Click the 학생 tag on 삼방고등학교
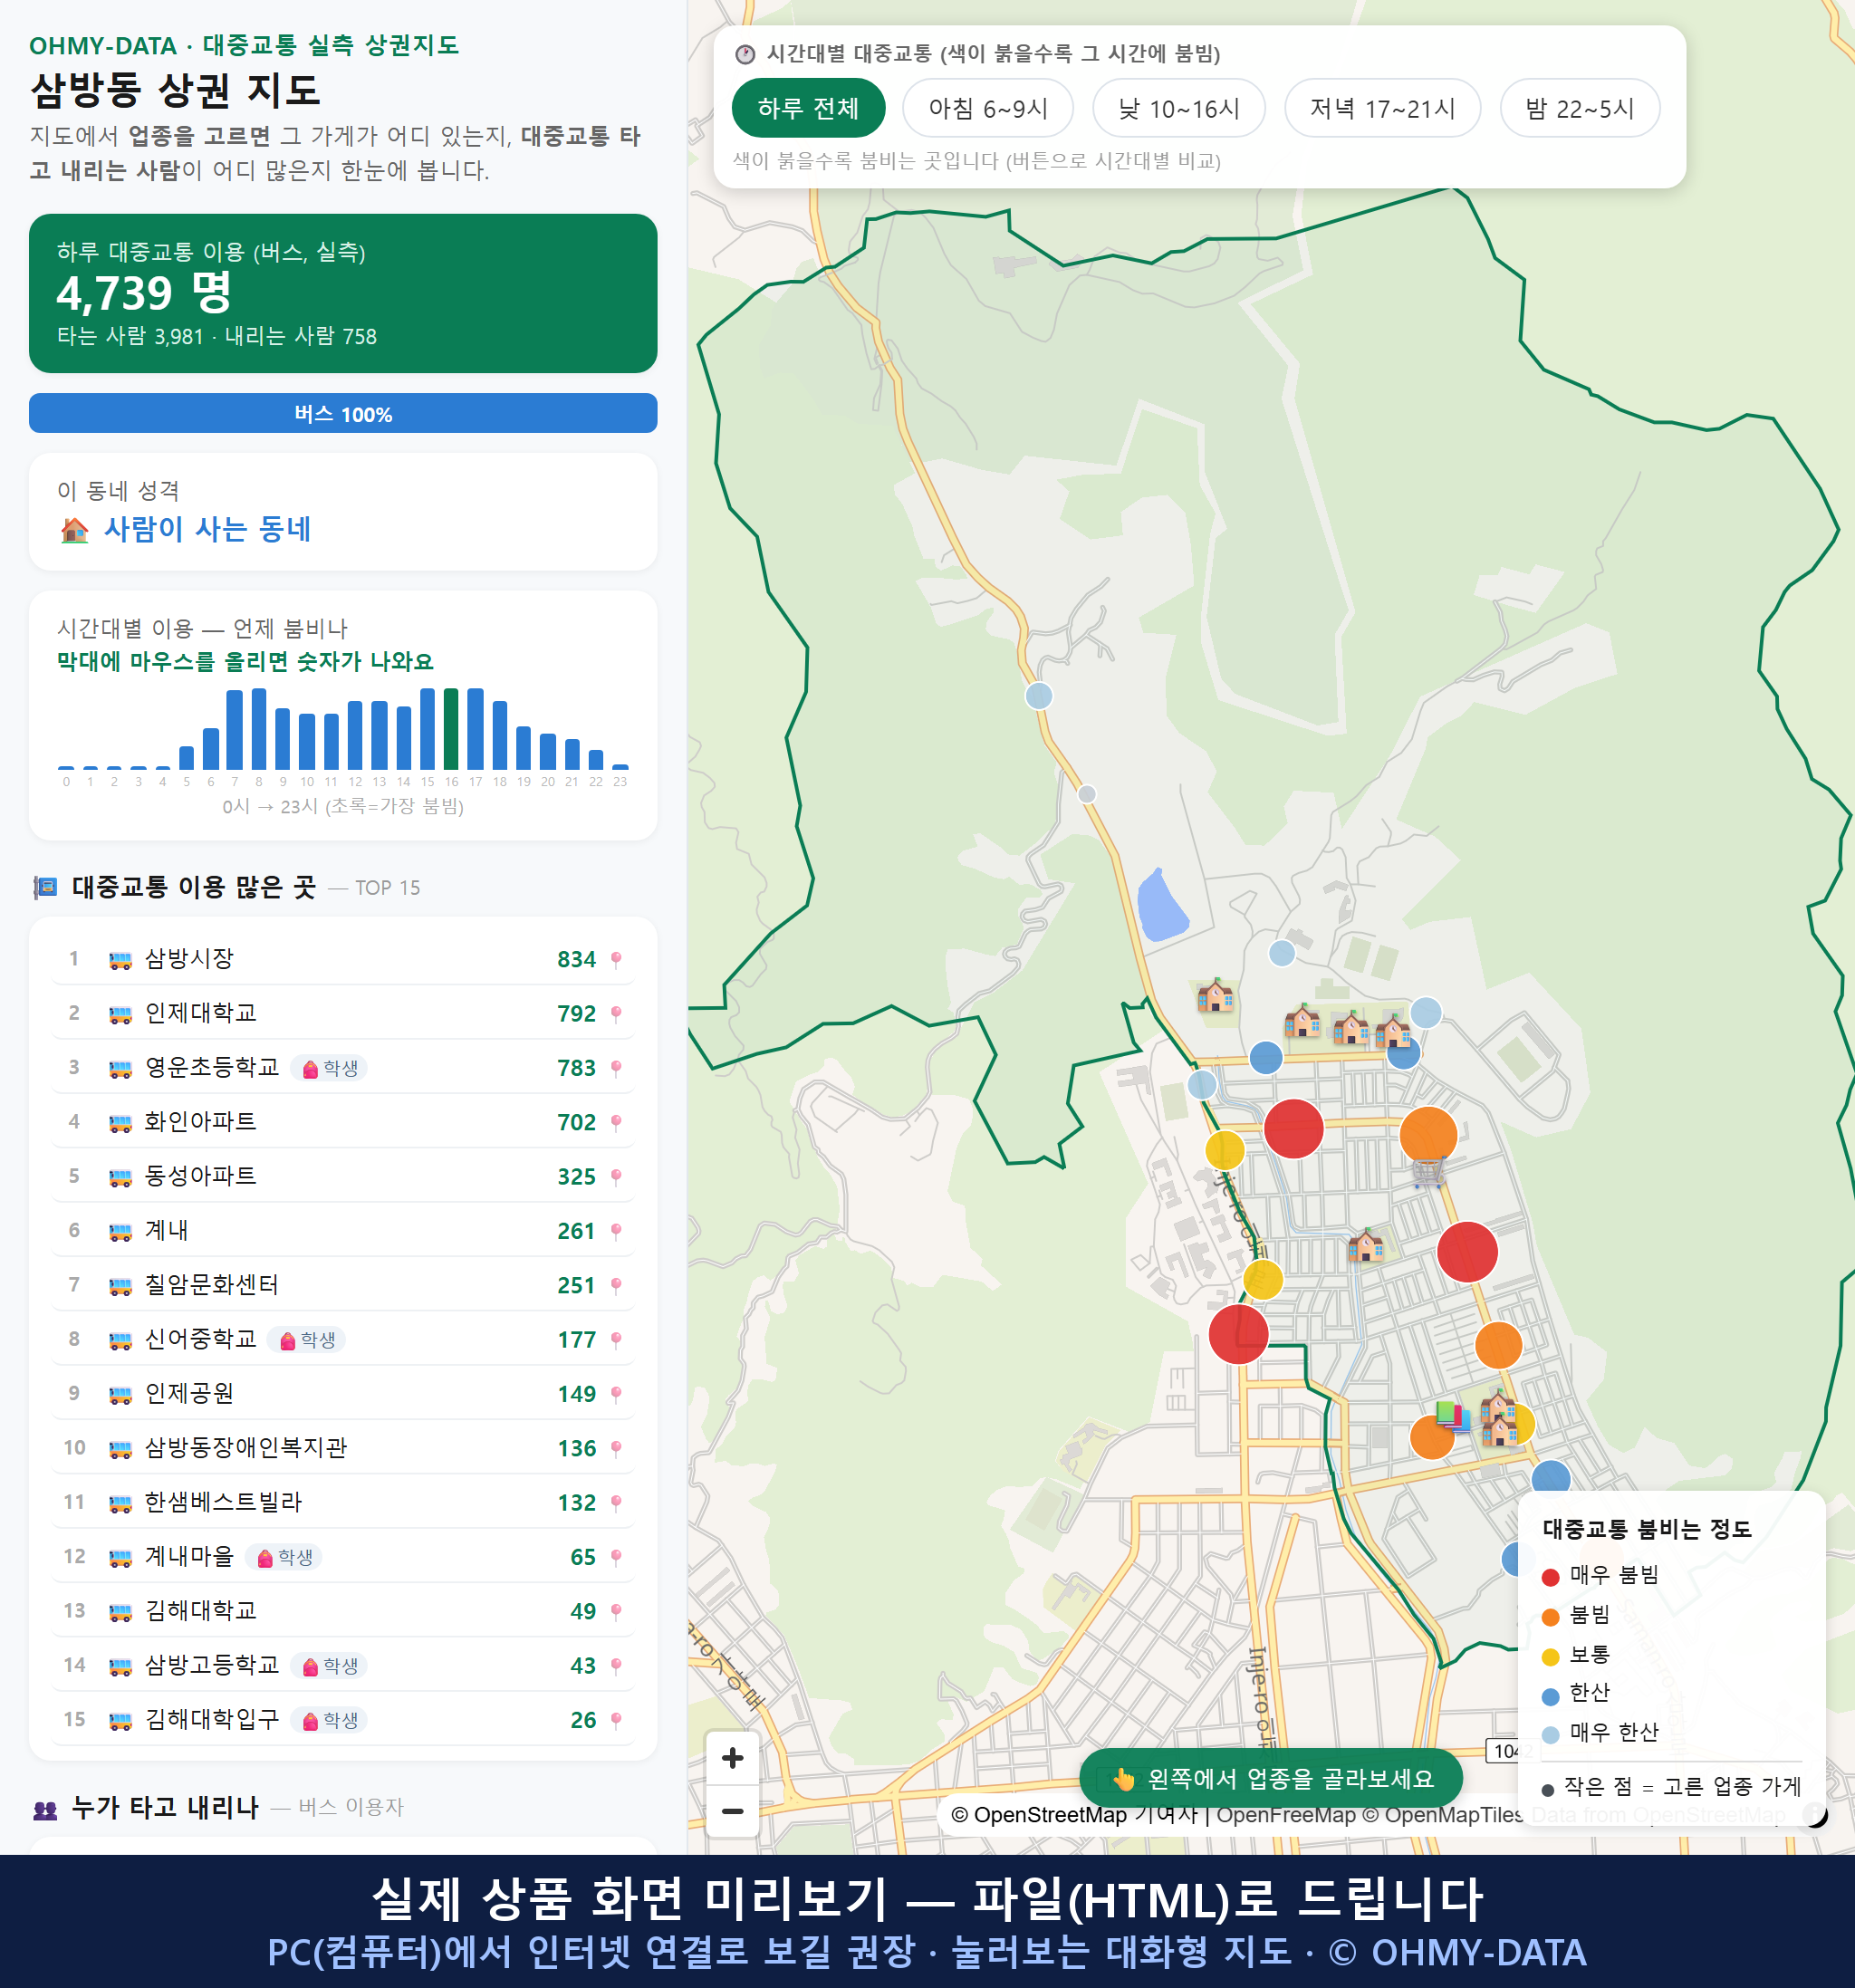The width and height of the screenshot is (1855, 1988). click(x=329, y=1666)
